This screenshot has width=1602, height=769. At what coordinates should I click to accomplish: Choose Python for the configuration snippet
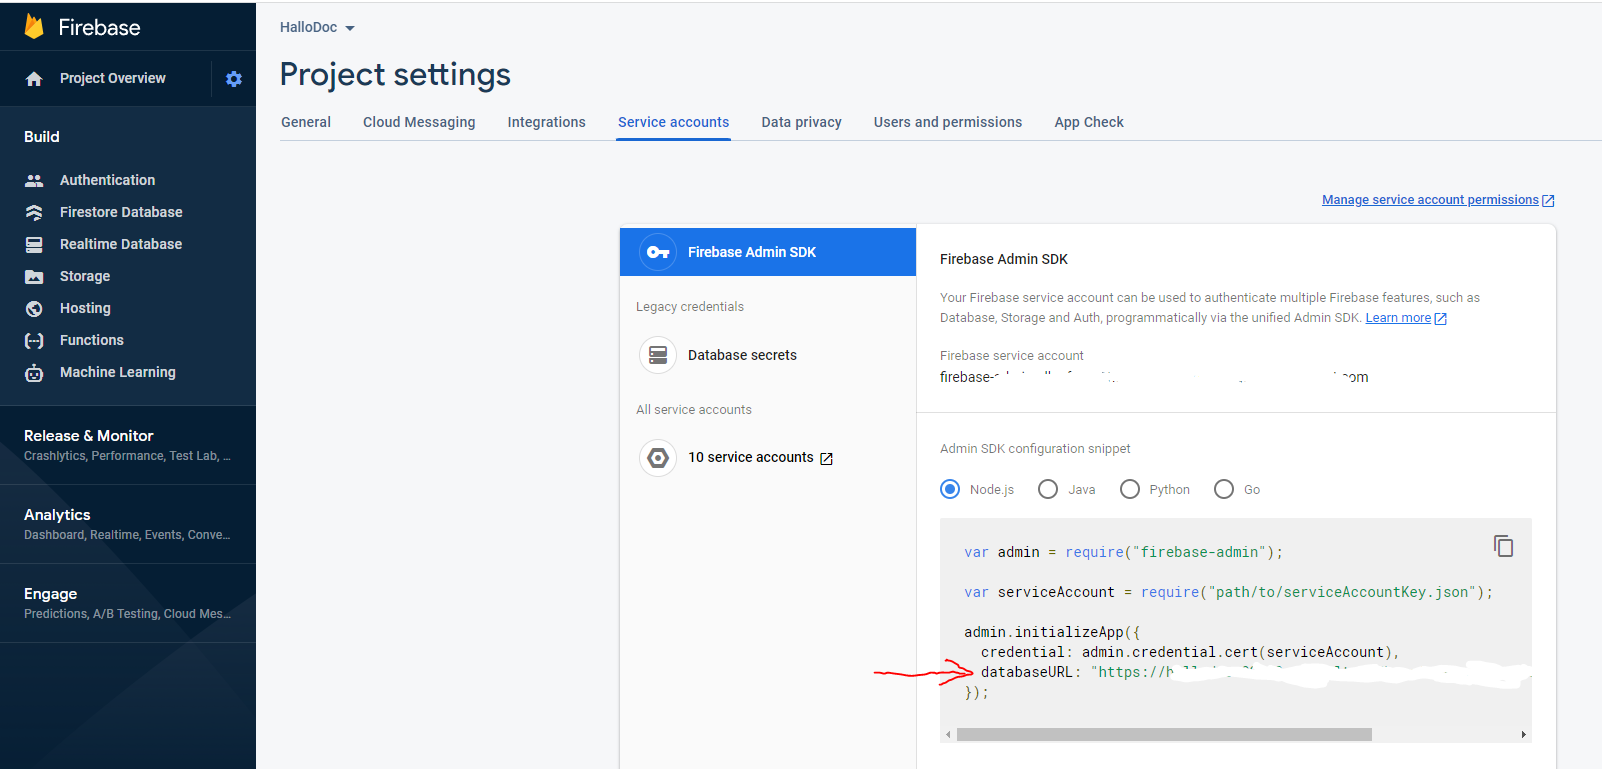[1130, 489]
